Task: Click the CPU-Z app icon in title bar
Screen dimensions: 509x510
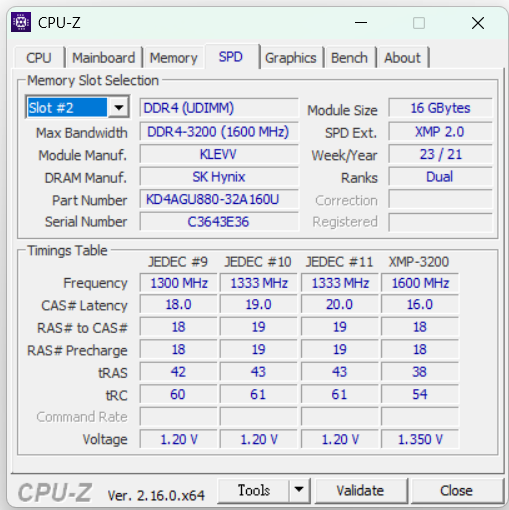Action: [21, 22]
